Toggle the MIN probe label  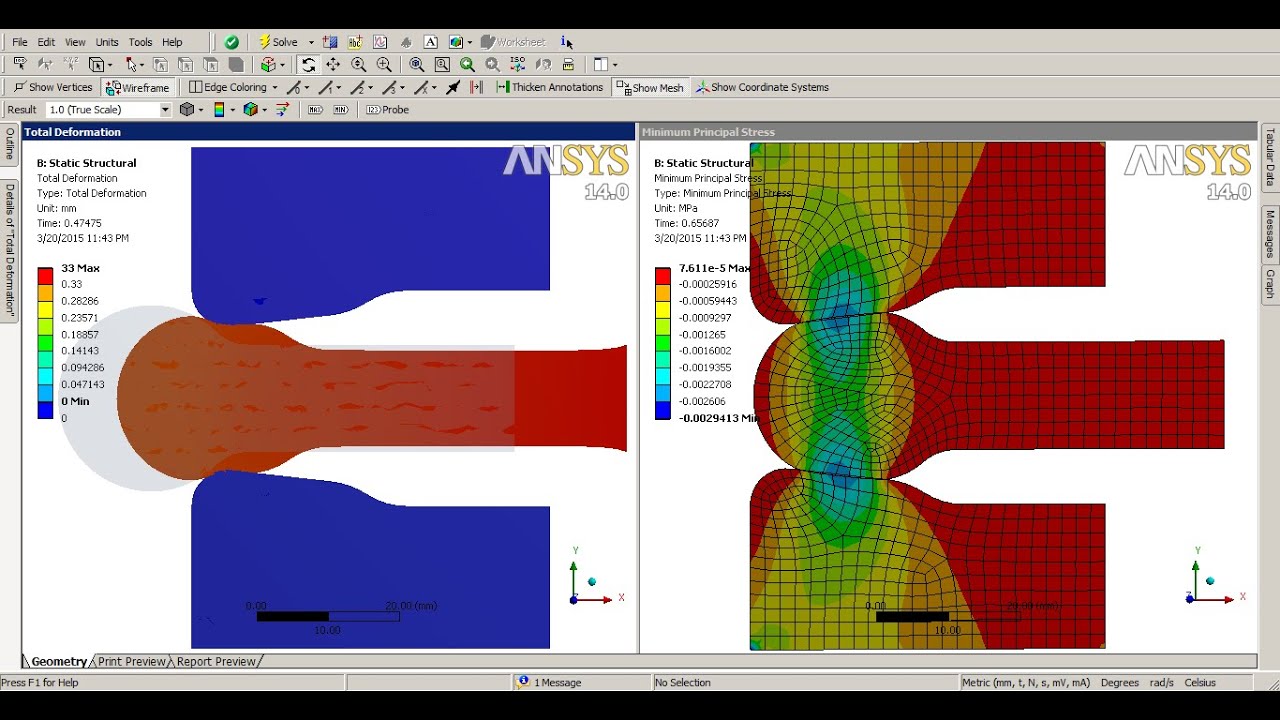point(341,109)
